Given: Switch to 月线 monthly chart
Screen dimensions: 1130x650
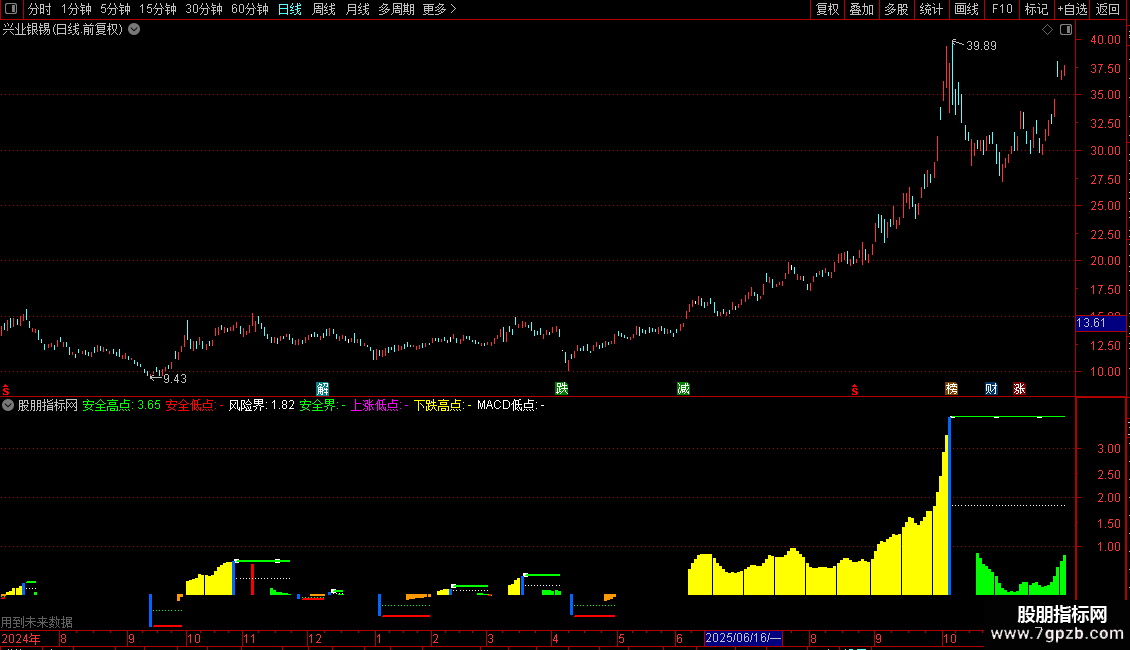Looking at the screenshot, I should click(x=357, y=9).
